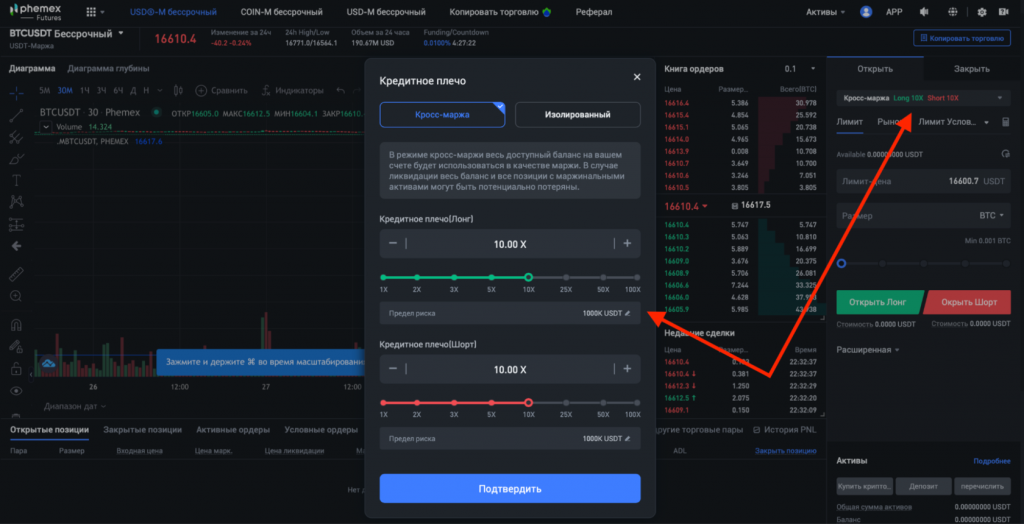Expand the BTCUSDT Бессрочный pair dropdown
Viewport: 1024px width, 524px height.
(122, 33)
